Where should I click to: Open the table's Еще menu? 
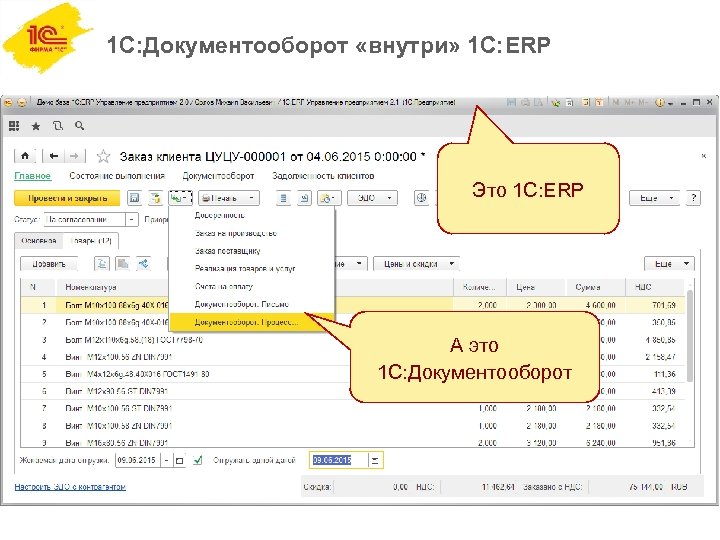click(669, 264)
